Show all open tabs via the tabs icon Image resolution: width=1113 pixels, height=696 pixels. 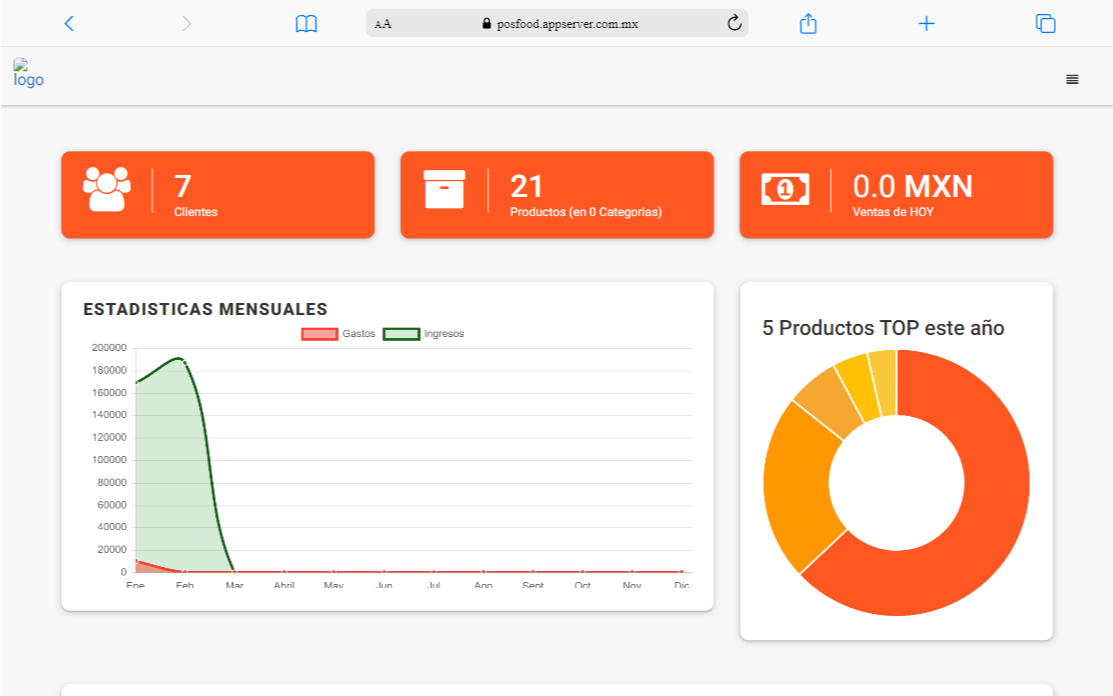pos(1046,23)
